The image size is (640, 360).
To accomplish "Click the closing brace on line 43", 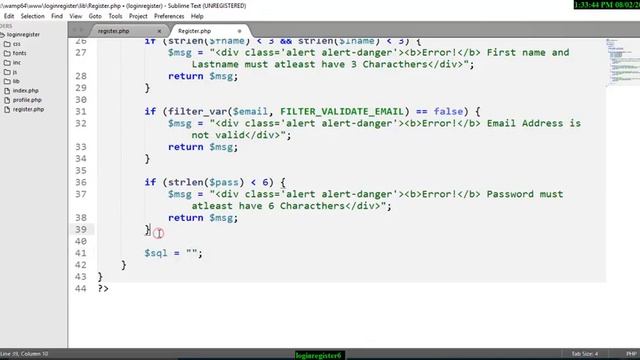I will (x=100, y=277).
